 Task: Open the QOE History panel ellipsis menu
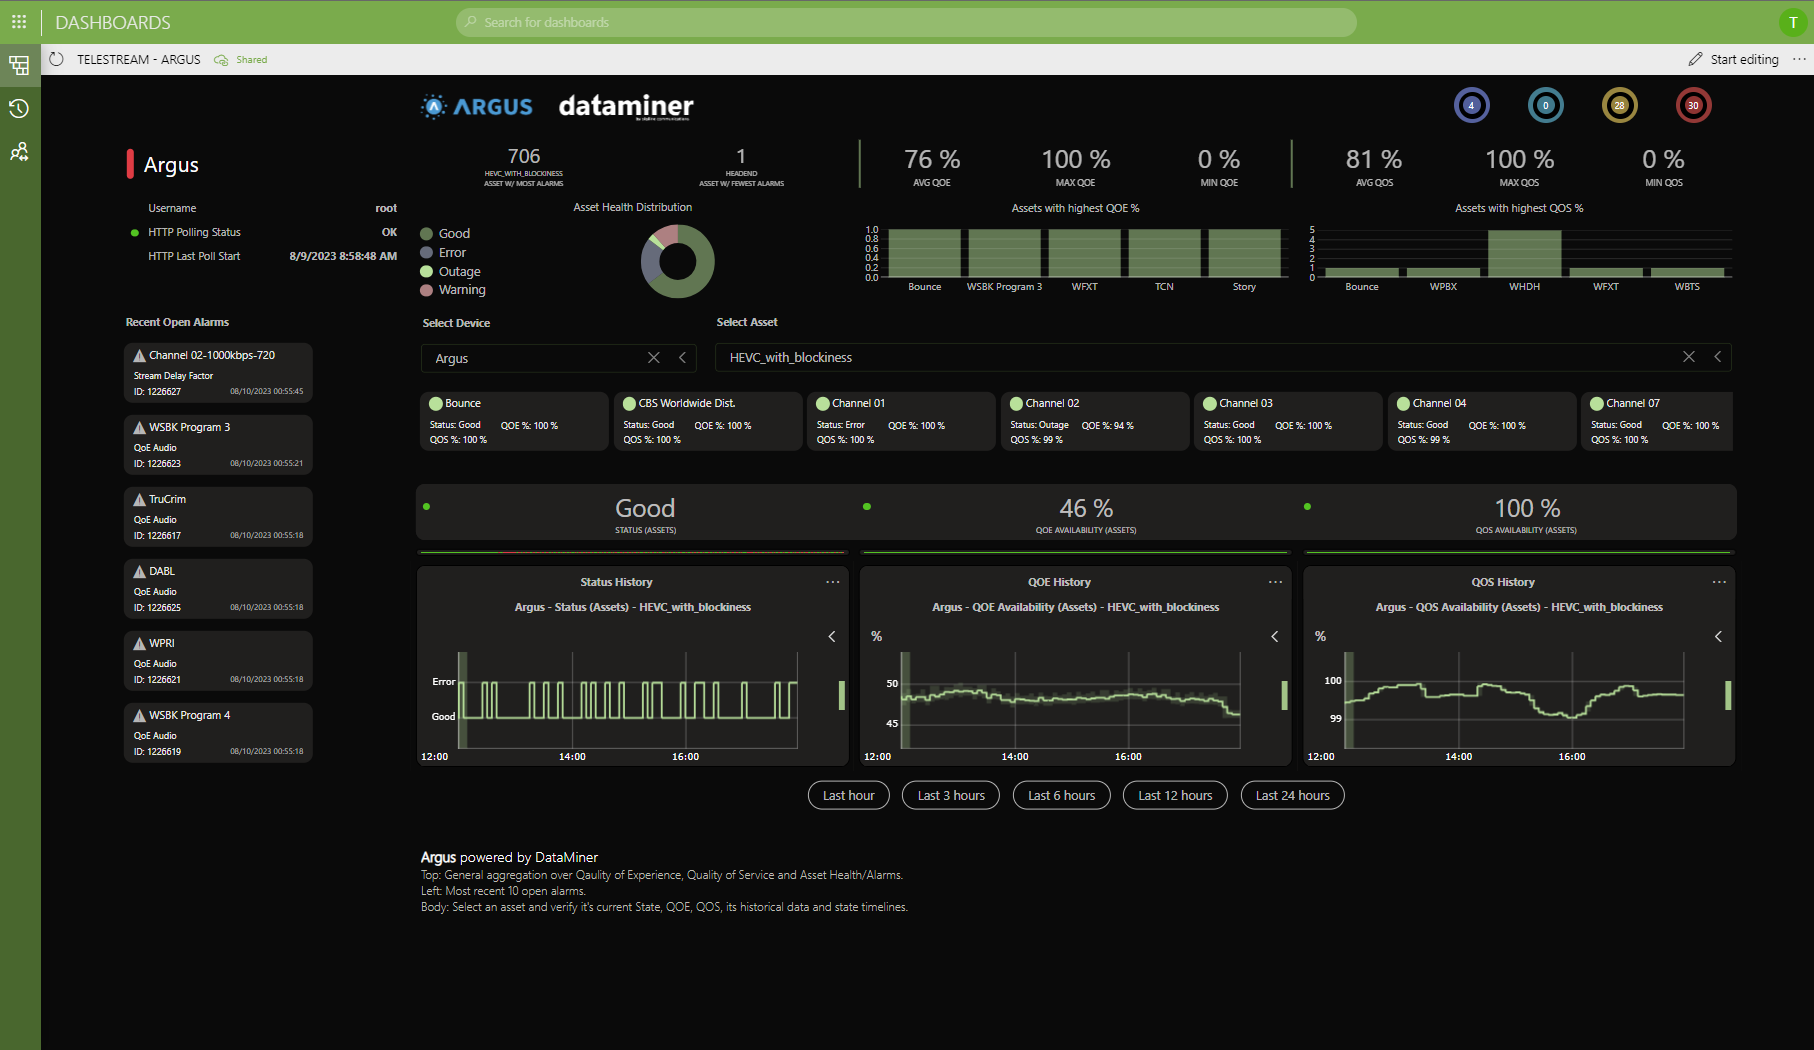click(1276, 582)
